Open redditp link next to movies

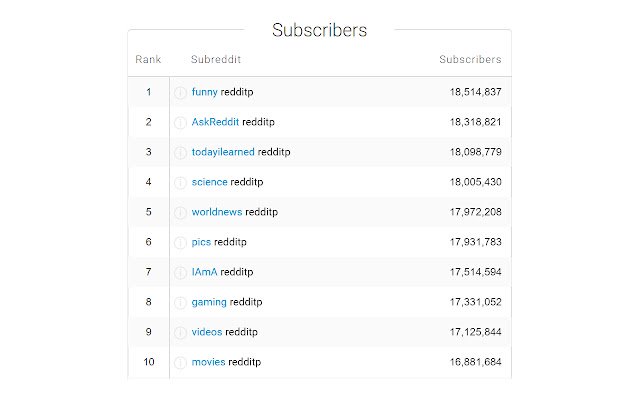point(244,362)
